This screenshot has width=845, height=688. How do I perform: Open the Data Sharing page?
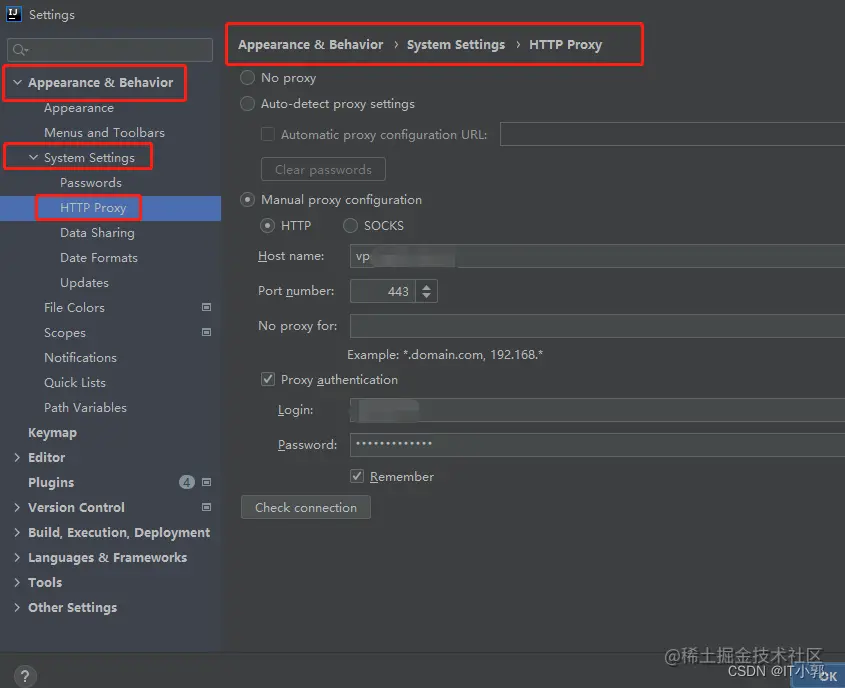(x=97, y=233)
